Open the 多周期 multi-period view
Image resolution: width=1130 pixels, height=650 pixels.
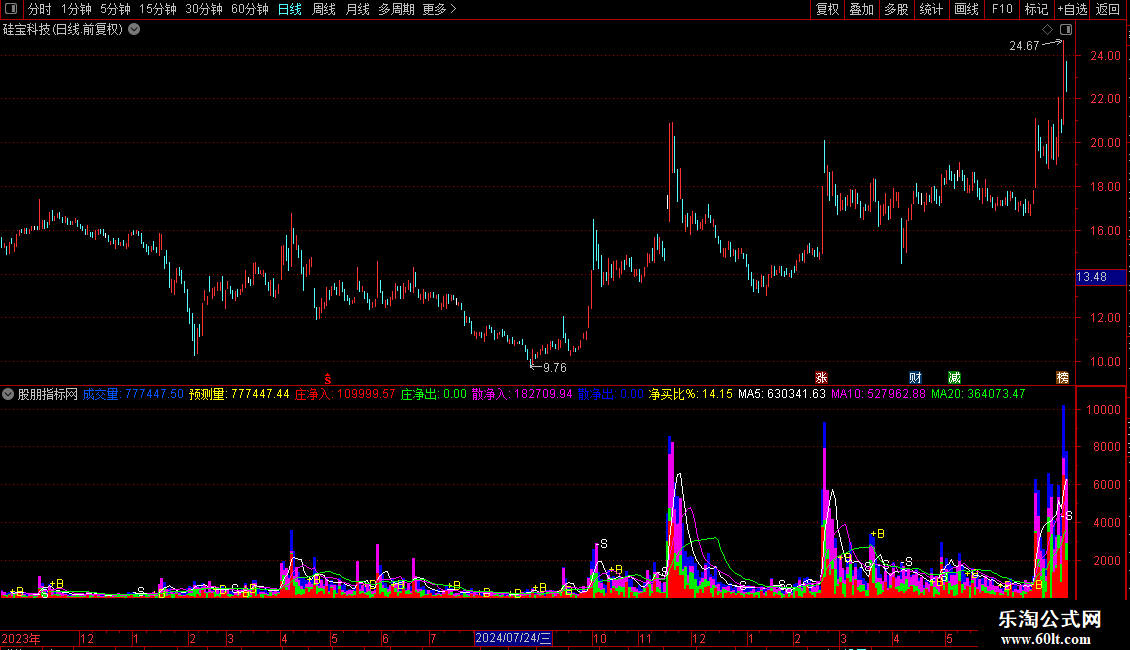click(x=396, y=9)
